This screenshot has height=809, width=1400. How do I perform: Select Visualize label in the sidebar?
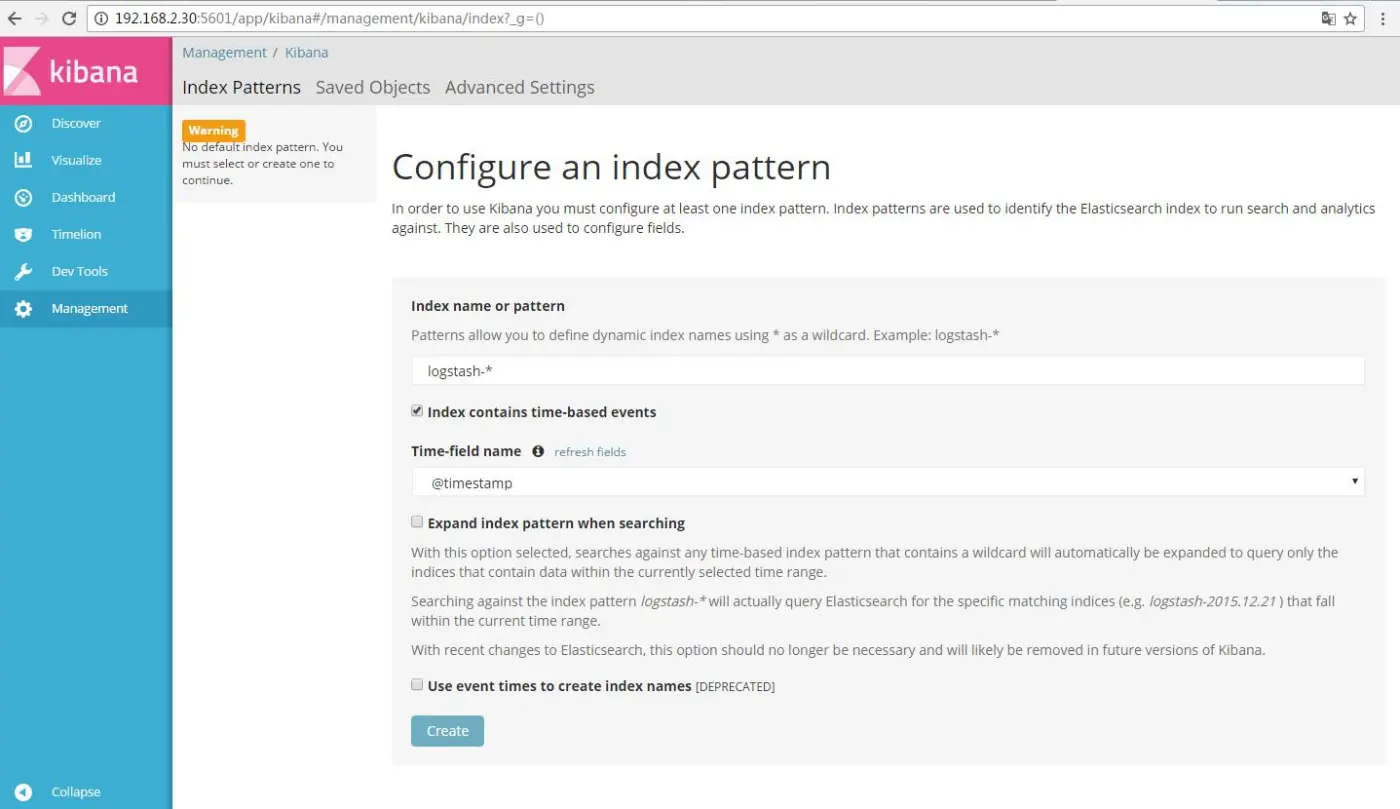pos(76,160)
